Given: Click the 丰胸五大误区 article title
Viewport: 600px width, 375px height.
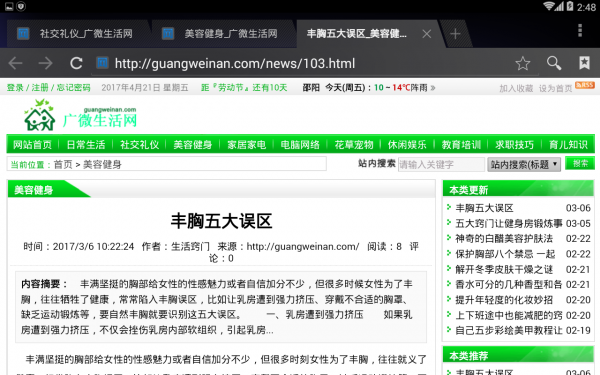Looking at the screenshot, I should tap(221, 221).
